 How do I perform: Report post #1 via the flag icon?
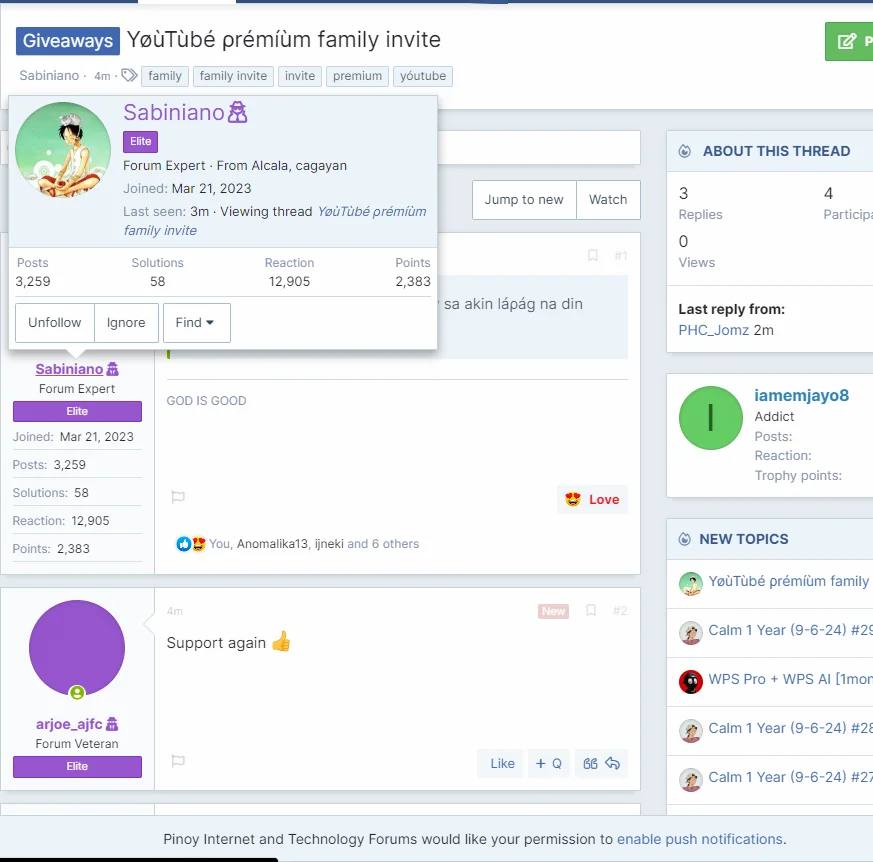point(178,497)
